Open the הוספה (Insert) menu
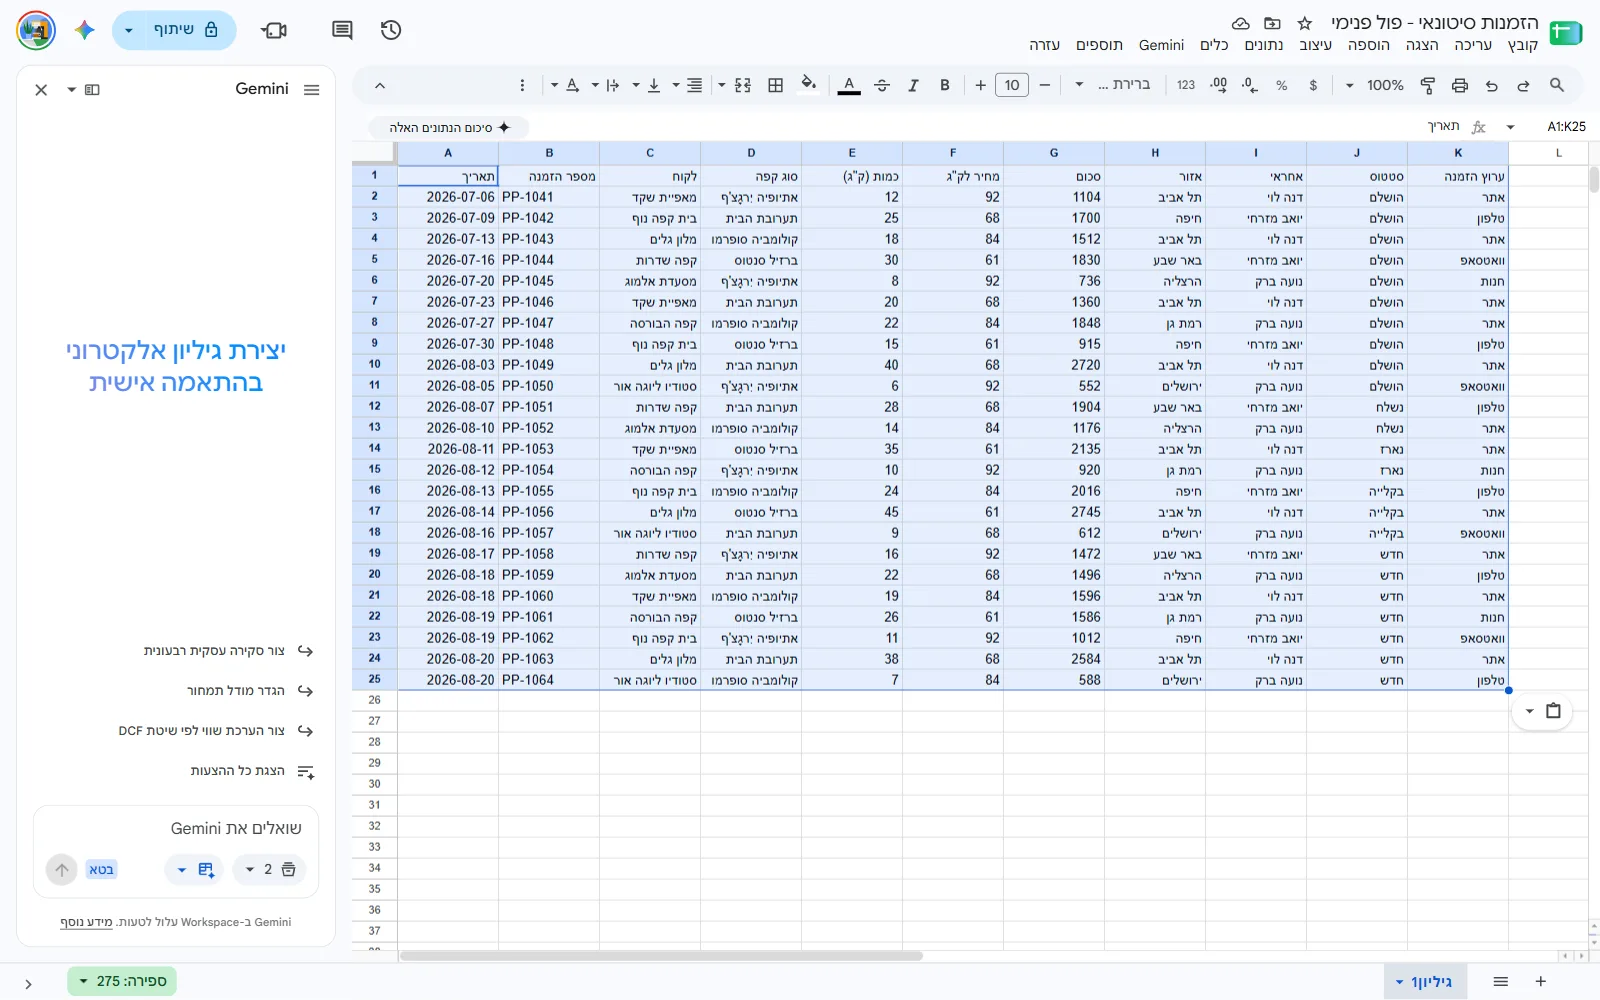1600x1000 pixels. (x=1368, y=45)
